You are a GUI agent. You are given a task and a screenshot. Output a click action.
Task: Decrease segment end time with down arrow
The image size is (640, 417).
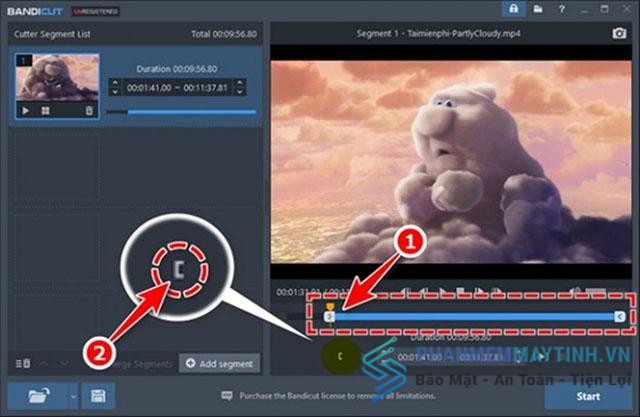(240, 92)
